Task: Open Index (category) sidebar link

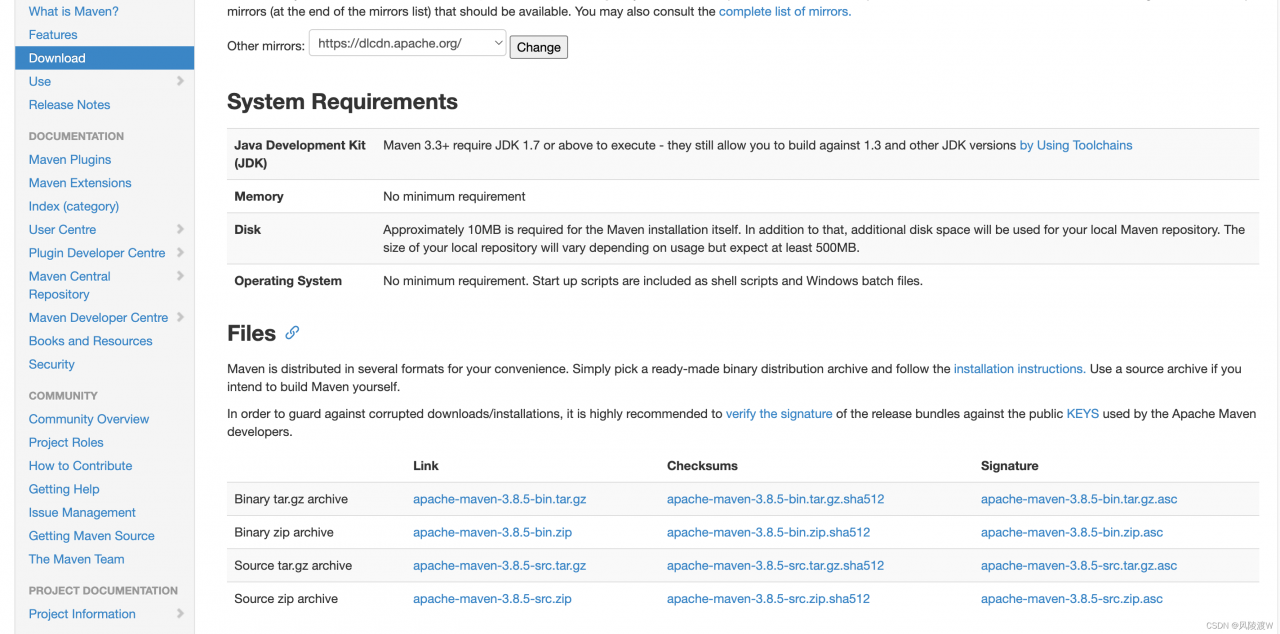Action: point(74,206)
